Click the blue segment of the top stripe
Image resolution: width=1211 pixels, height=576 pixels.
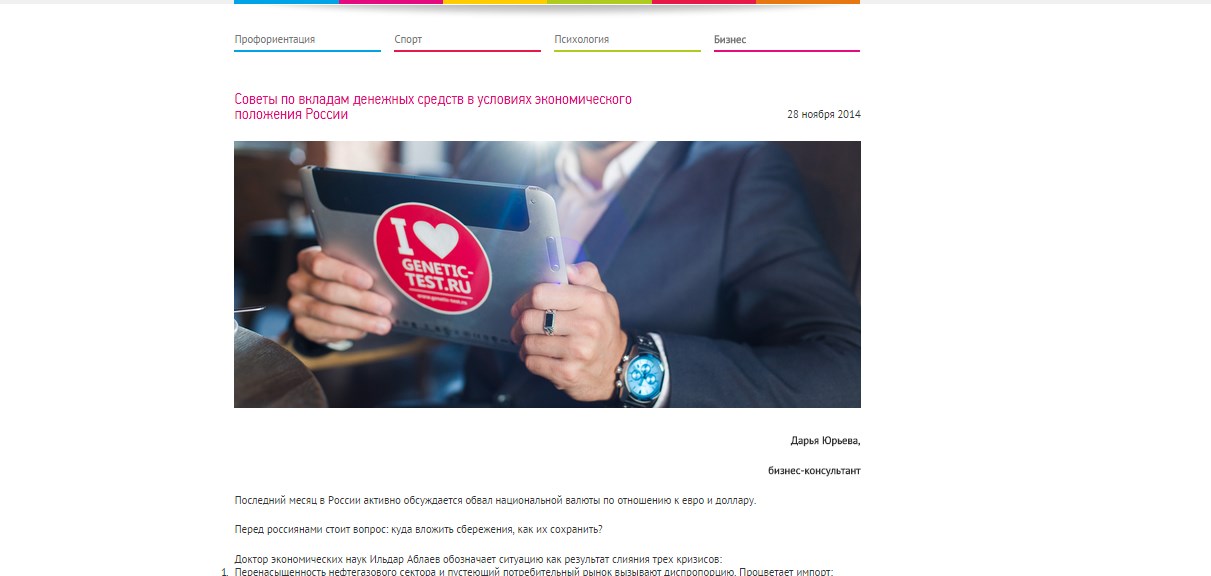287,2
